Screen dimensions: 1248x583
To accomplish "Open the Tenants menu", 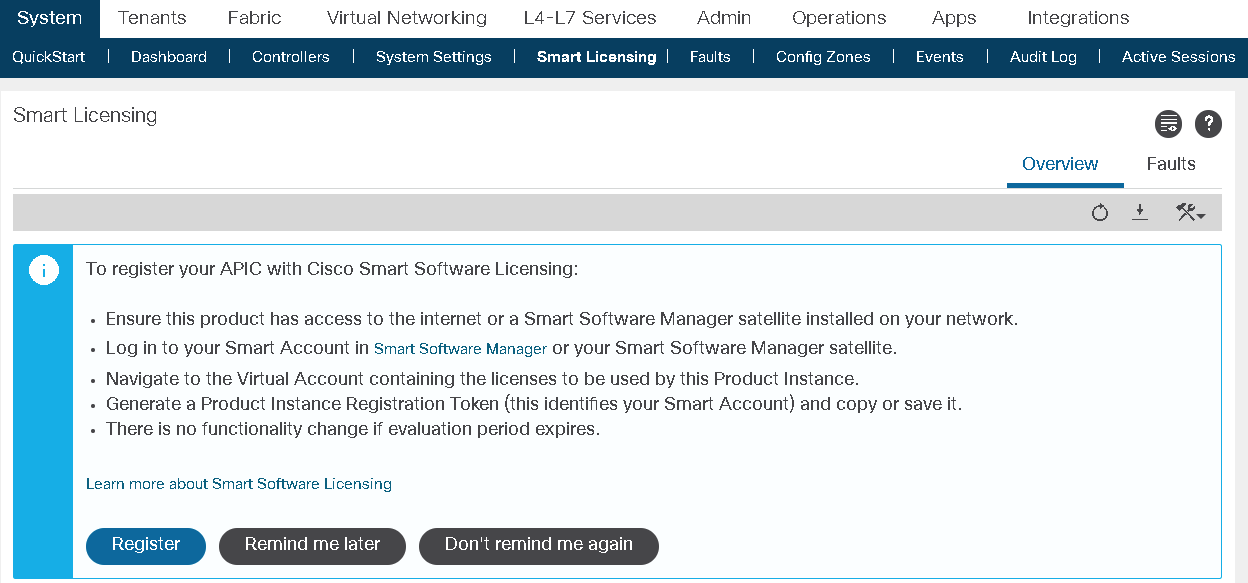I will pyautogui.click(x=152, y=18).
